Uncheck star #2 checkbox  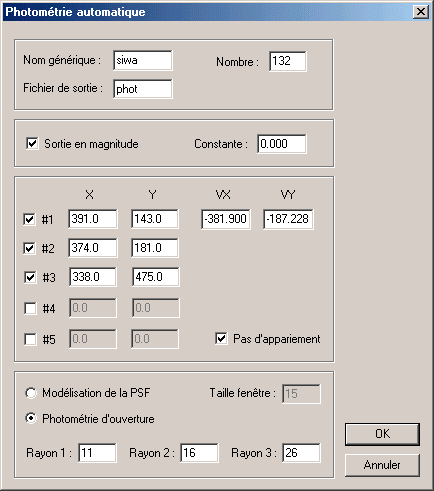(x=29, y=248)
